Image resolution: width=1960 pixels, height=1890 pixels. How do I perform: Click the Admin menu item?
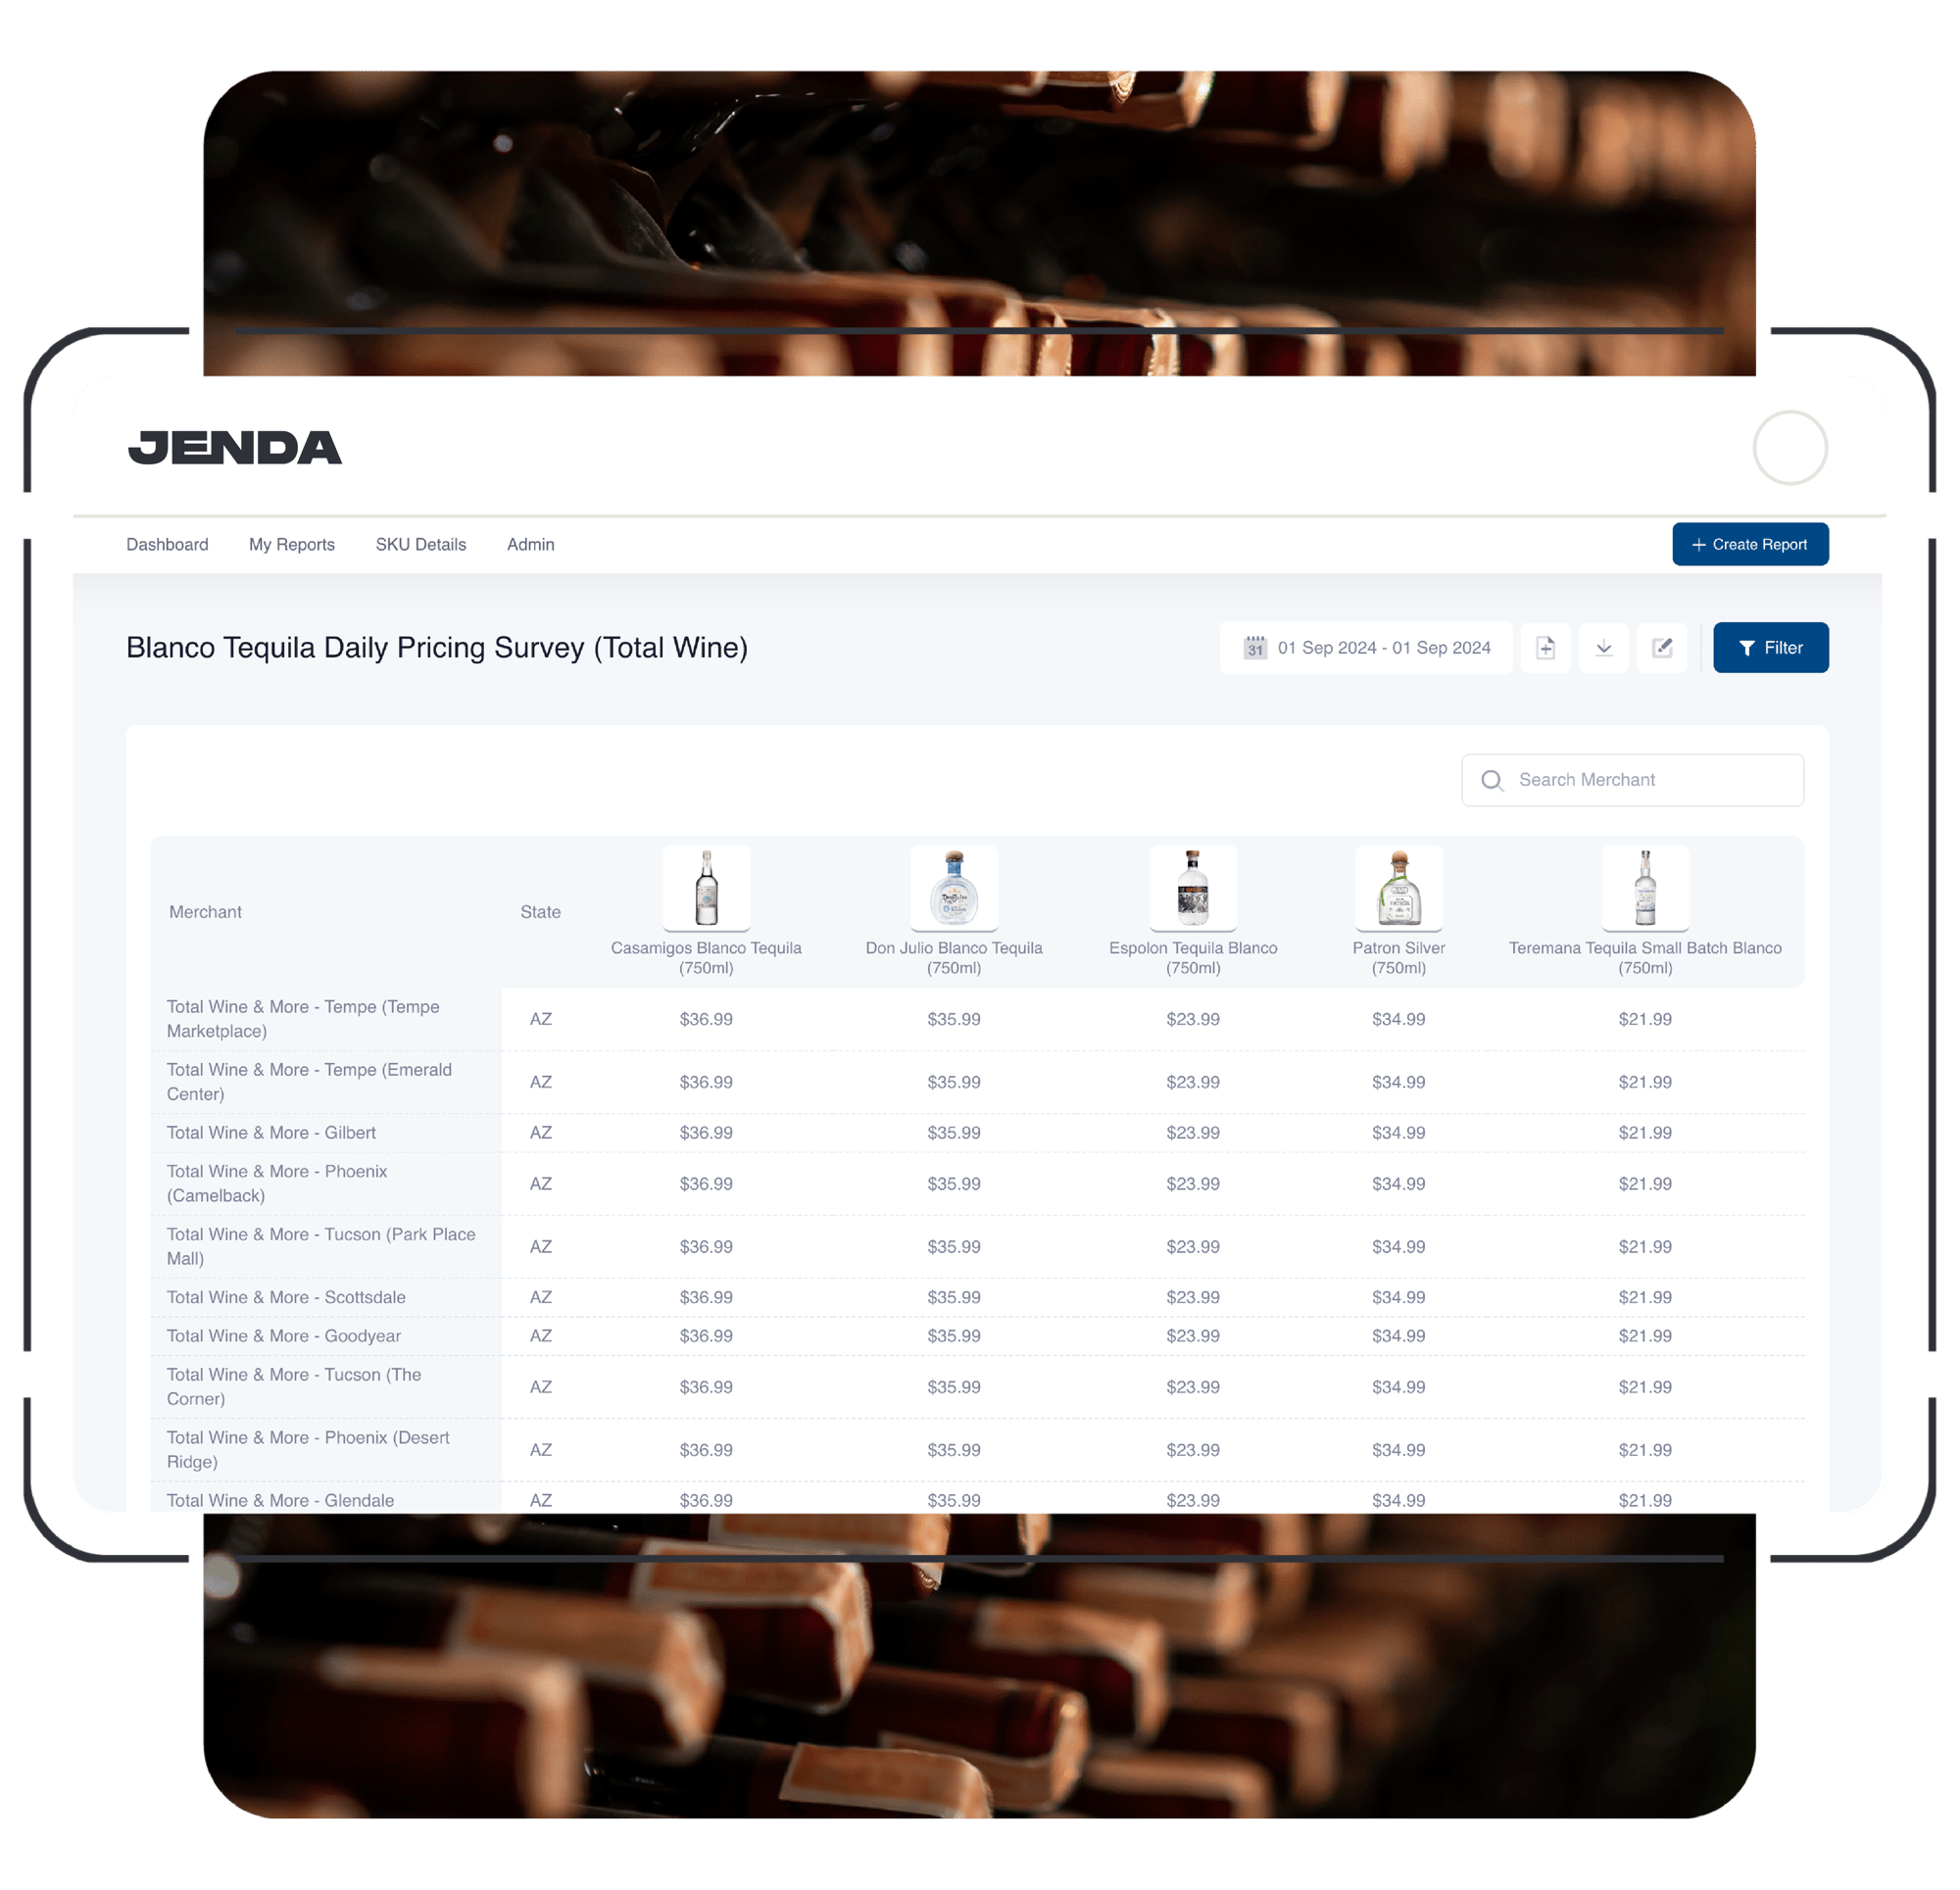tap(528, 544)
